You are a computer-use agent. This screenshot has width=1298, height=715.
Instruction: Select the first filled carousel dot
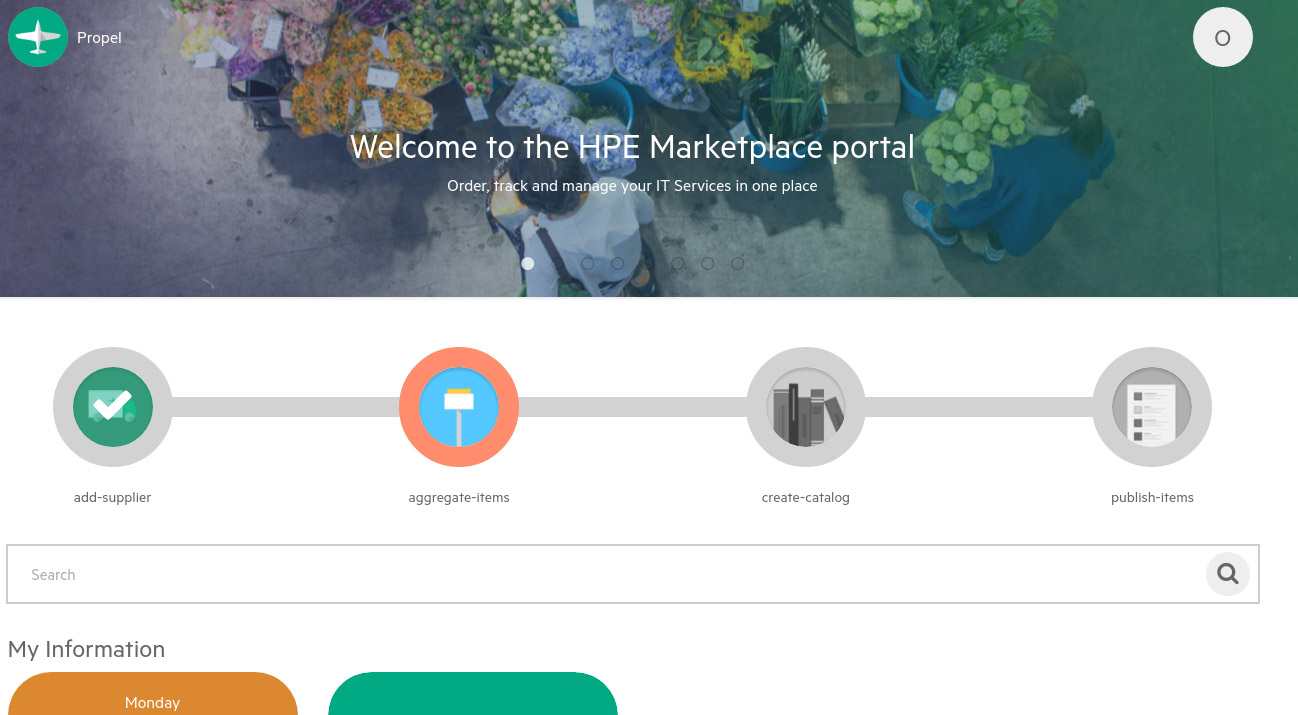pyautogui.click(x=528, y=263)
